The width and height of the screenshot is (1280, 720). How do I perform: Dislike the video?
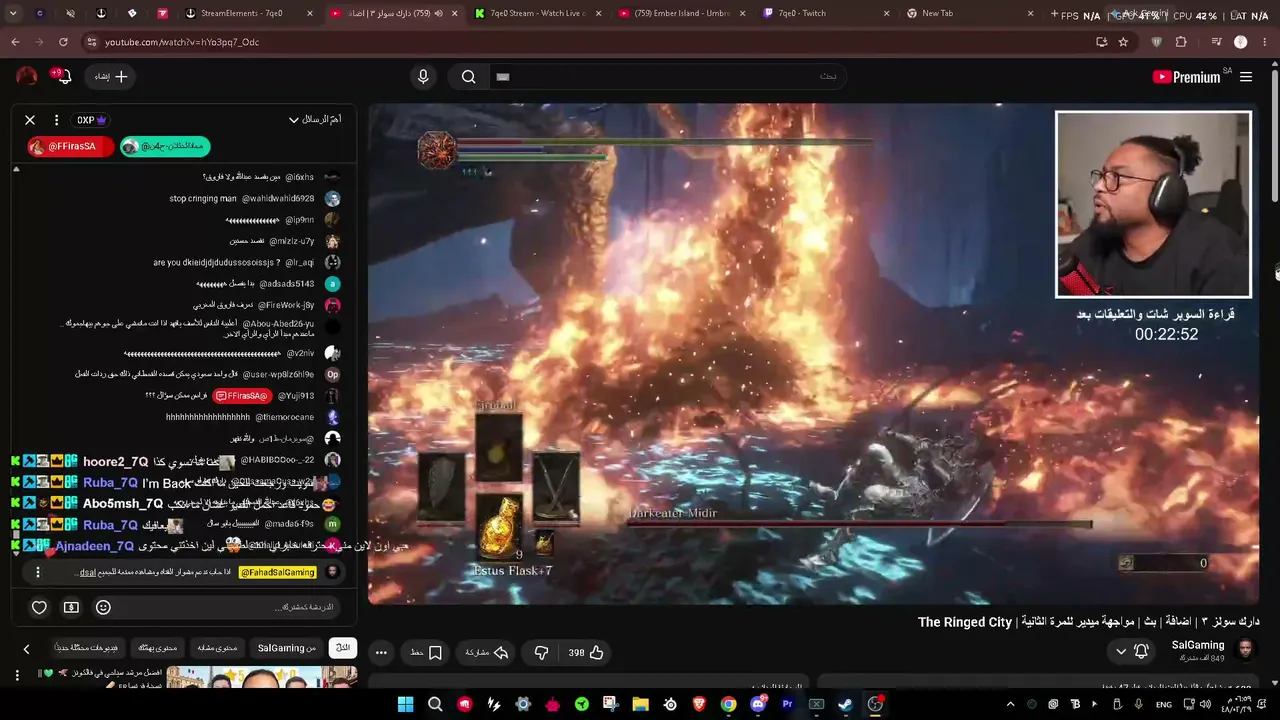point(541,653)
